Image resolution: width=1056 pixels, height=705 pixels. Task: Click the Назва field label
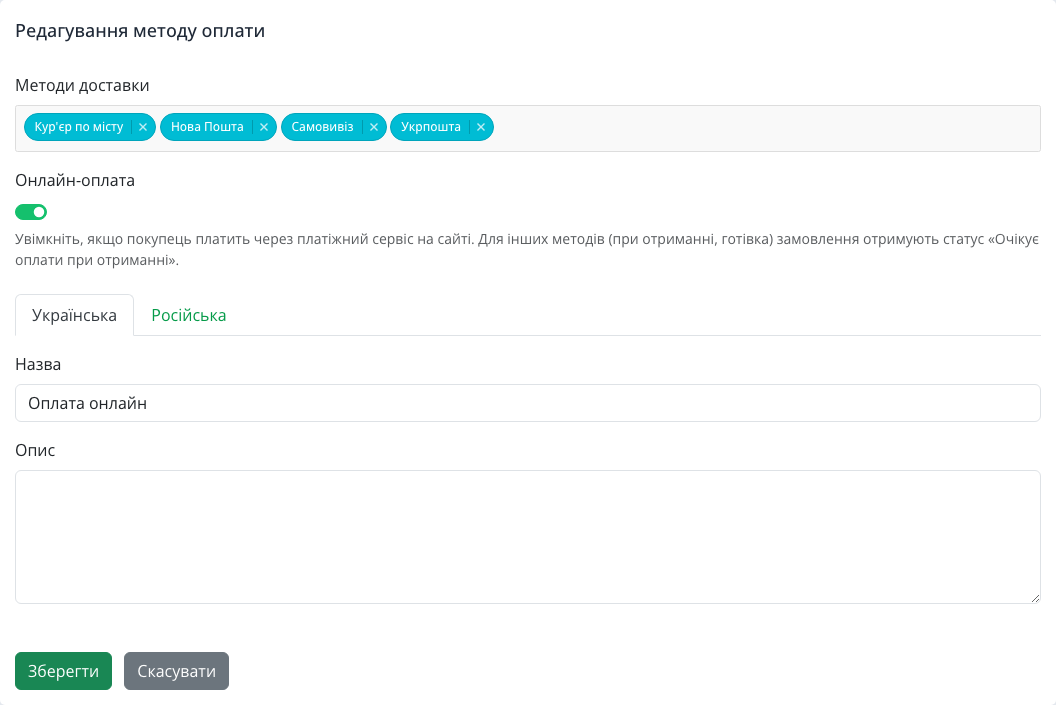38,364
